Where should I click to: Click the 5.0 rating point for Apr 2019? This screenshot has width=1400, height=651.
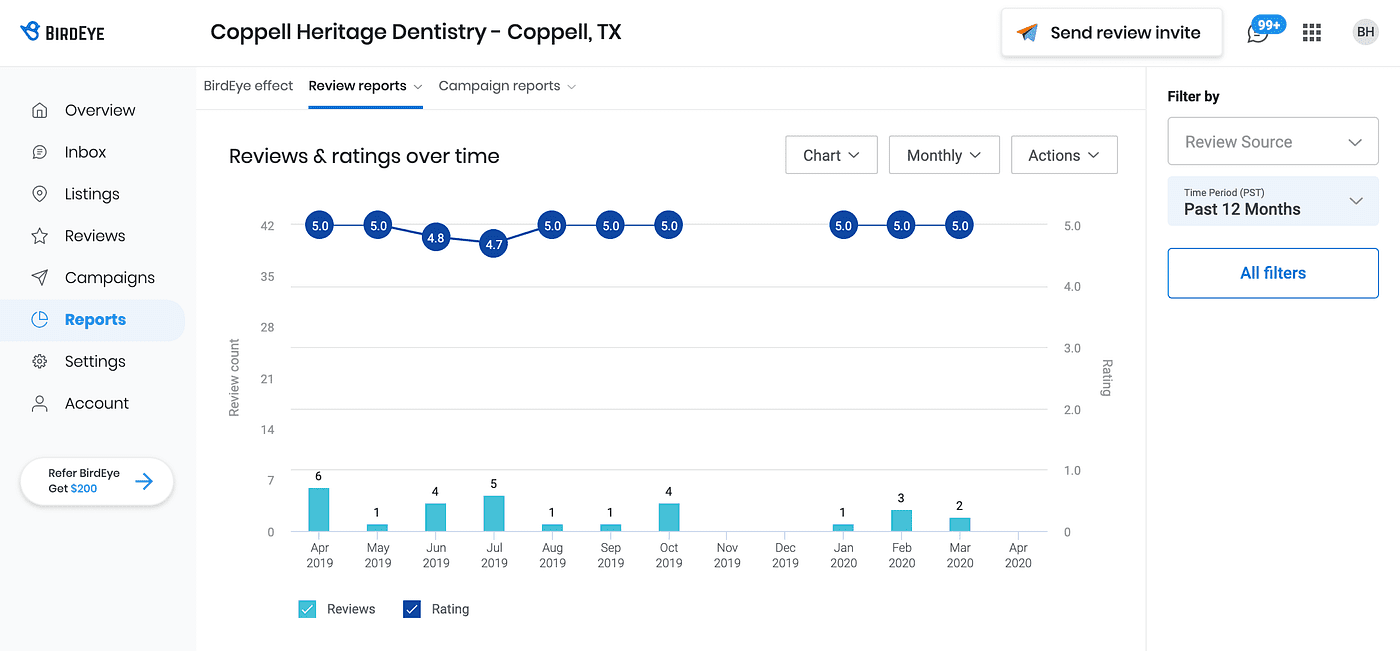pos(320,226)
